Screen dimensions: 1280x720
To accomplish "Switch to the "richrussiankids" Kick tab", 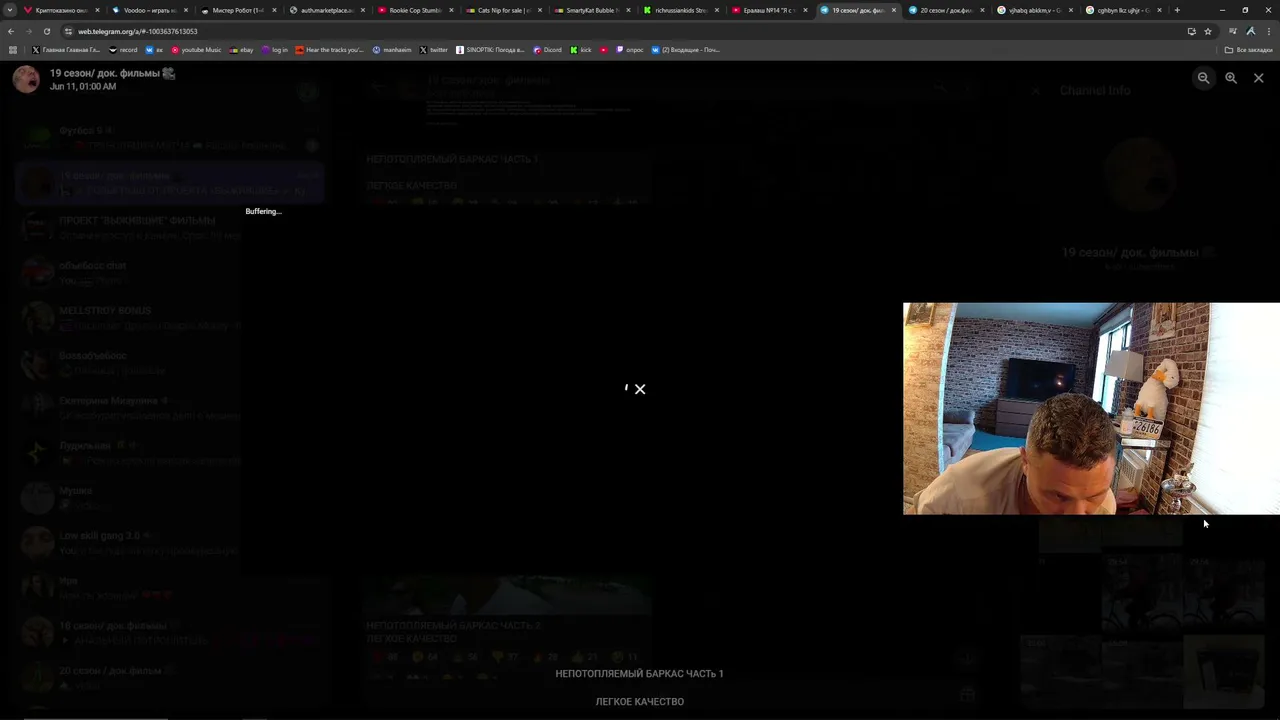I will pyautogui.click(x=678, y=10).
